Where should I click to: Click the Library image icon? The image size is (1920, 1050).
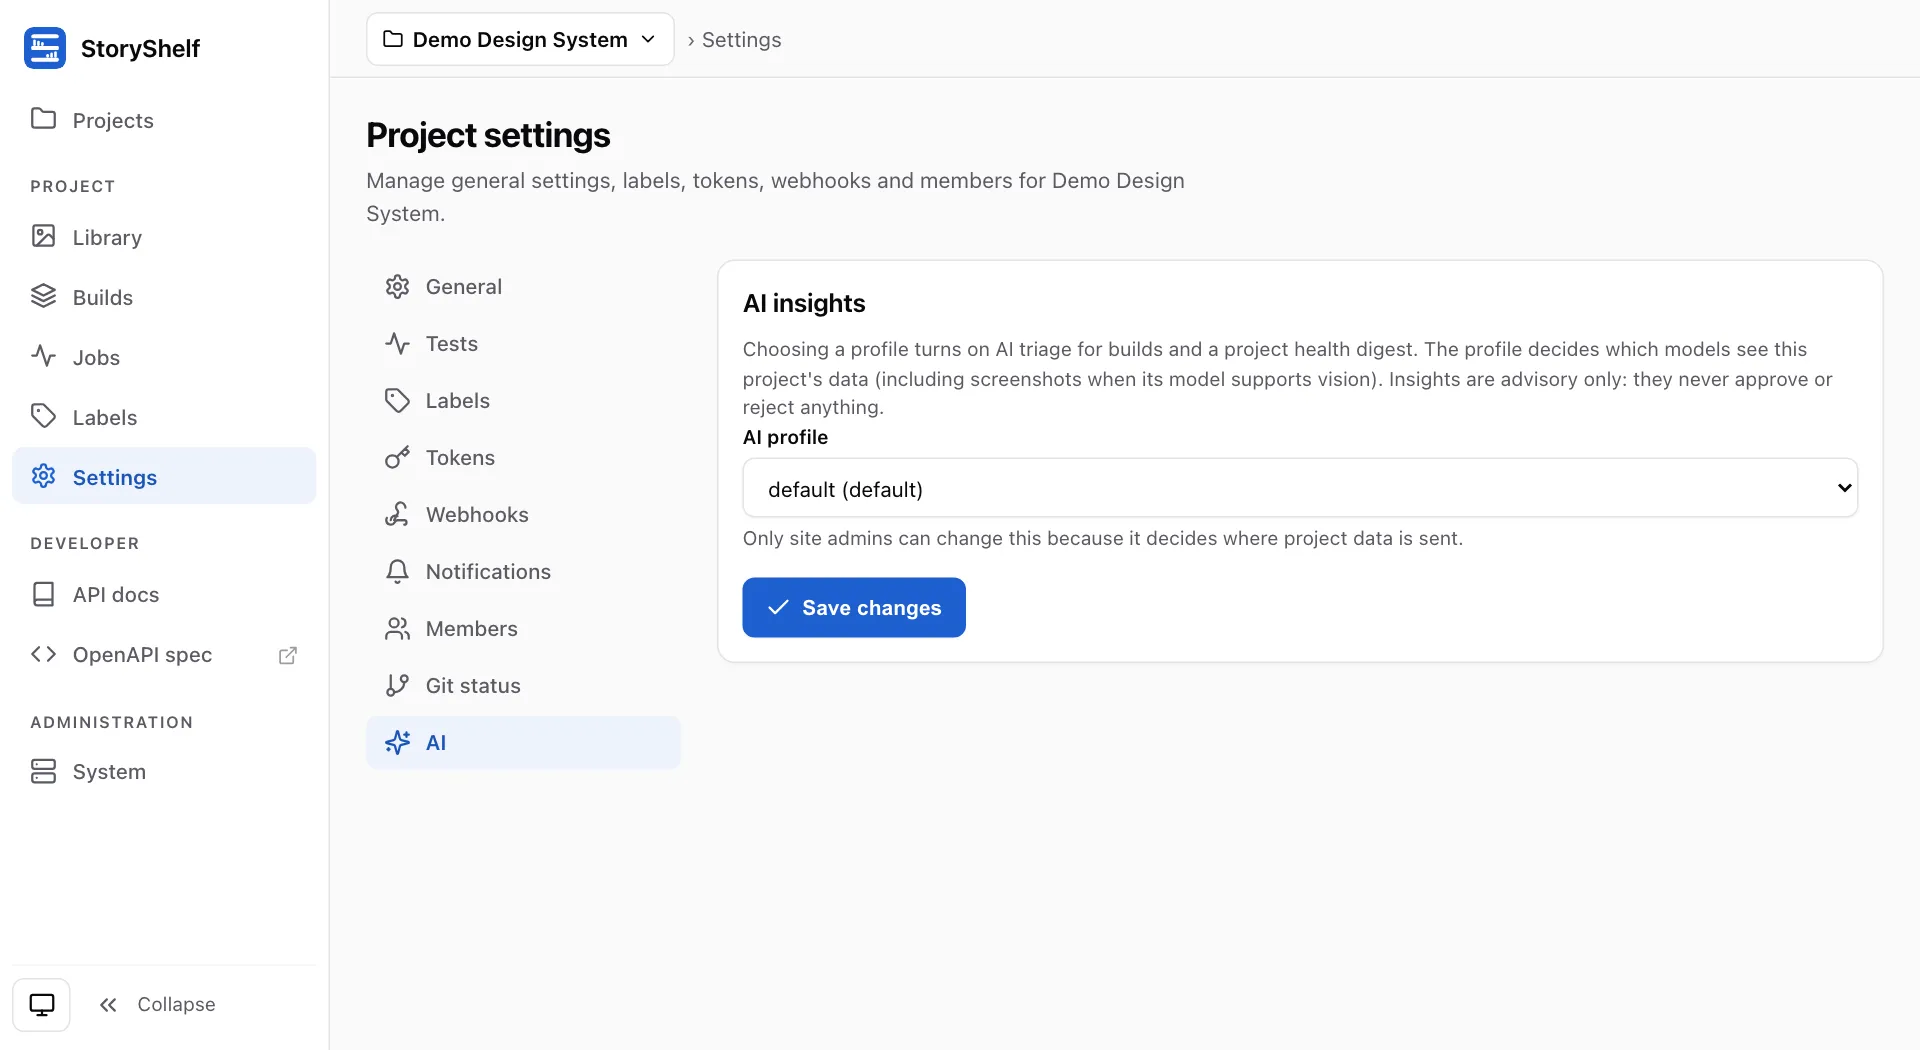pos(43,236)
